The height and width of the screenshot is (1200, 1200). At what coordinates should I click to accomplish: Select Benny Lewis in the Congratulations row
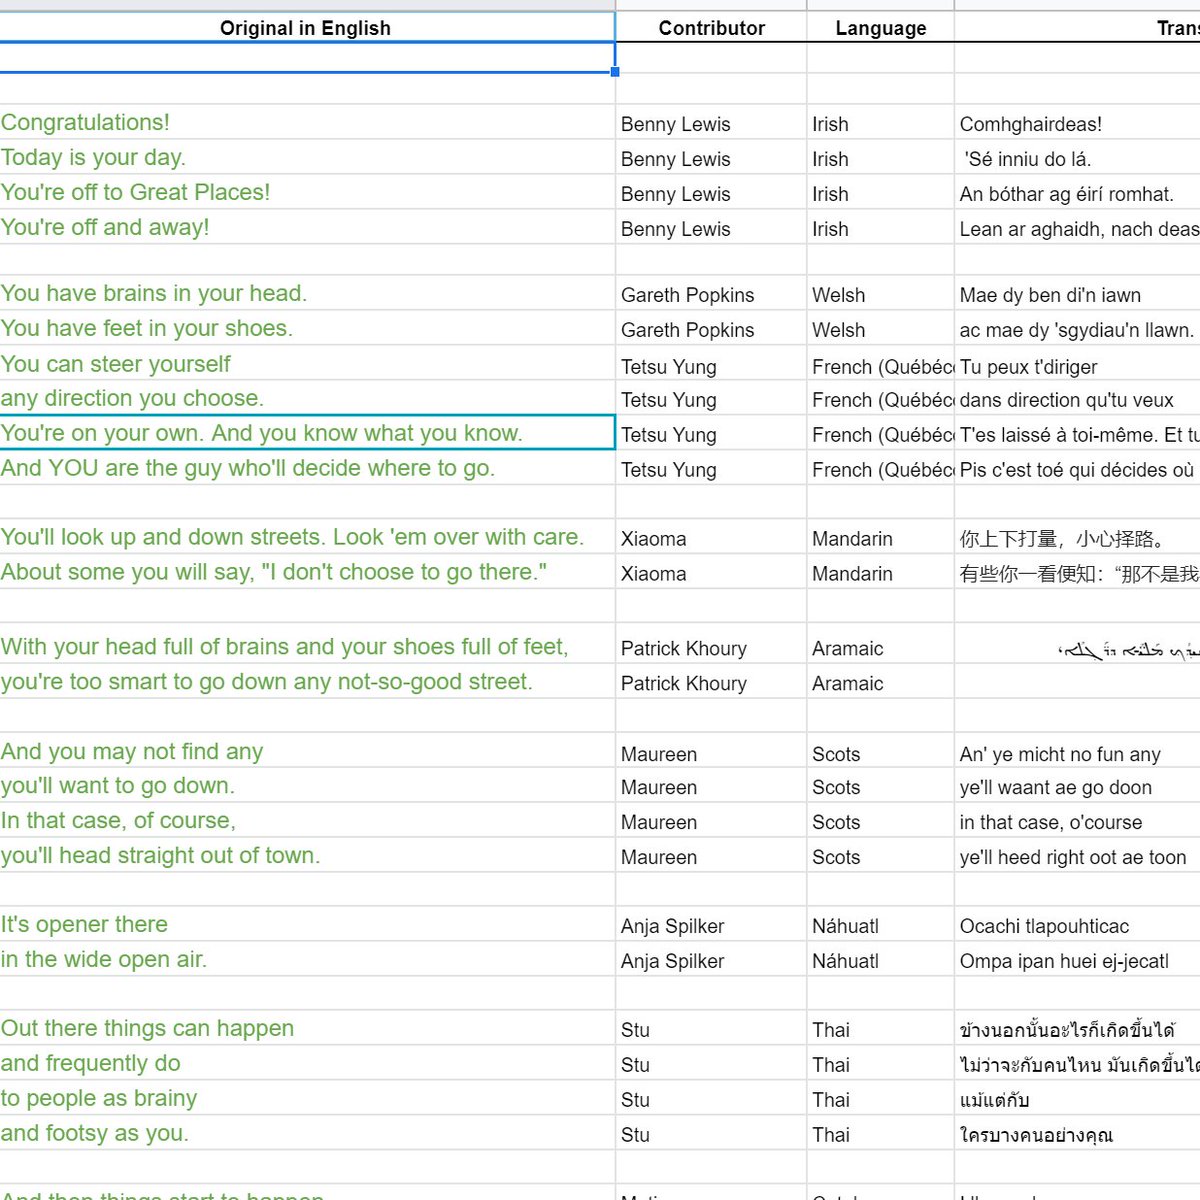pyautogui.click(x=711, y=123)
